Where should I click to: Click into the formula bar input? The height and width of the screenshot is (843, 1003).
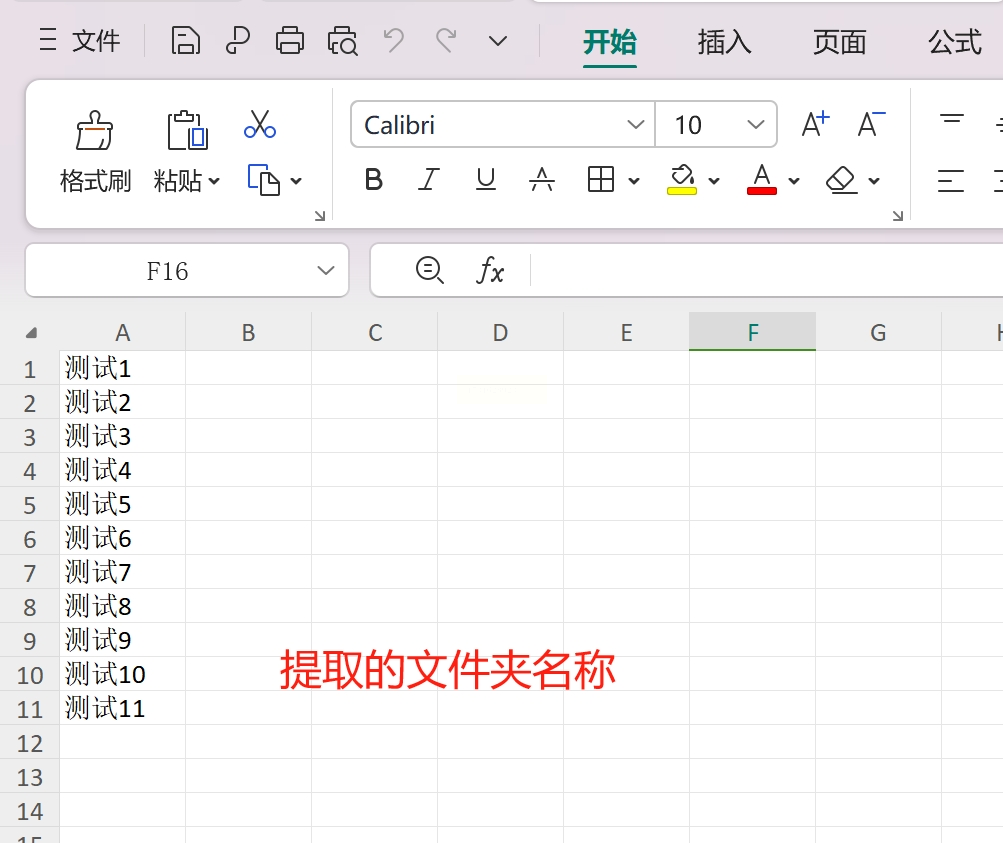tap(766, 270)
